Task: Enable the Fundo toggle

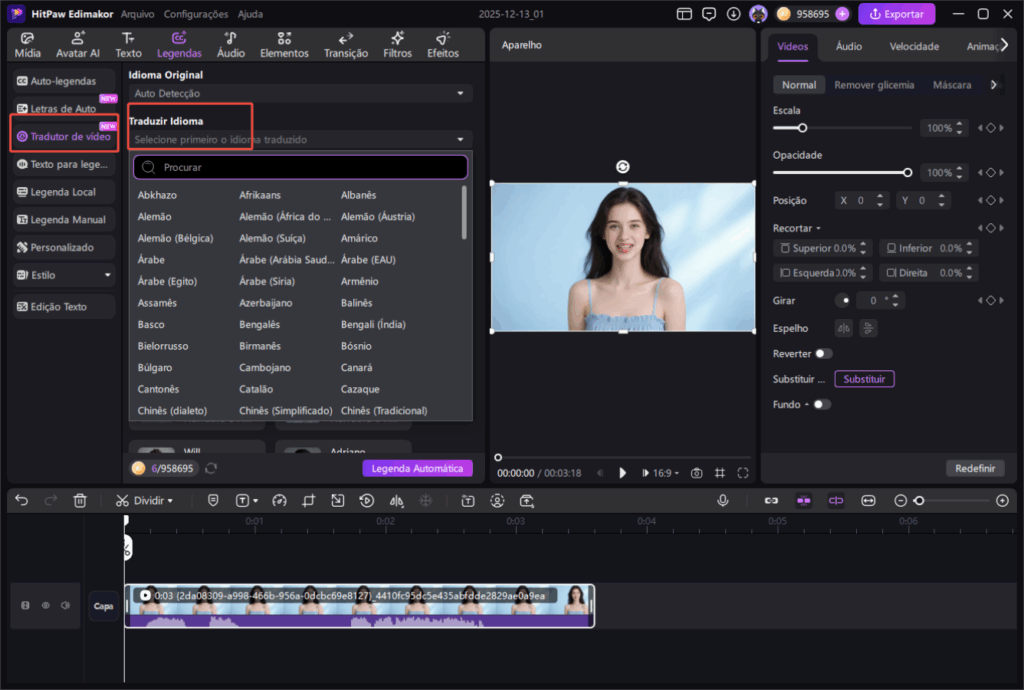Action: (821, 404)
